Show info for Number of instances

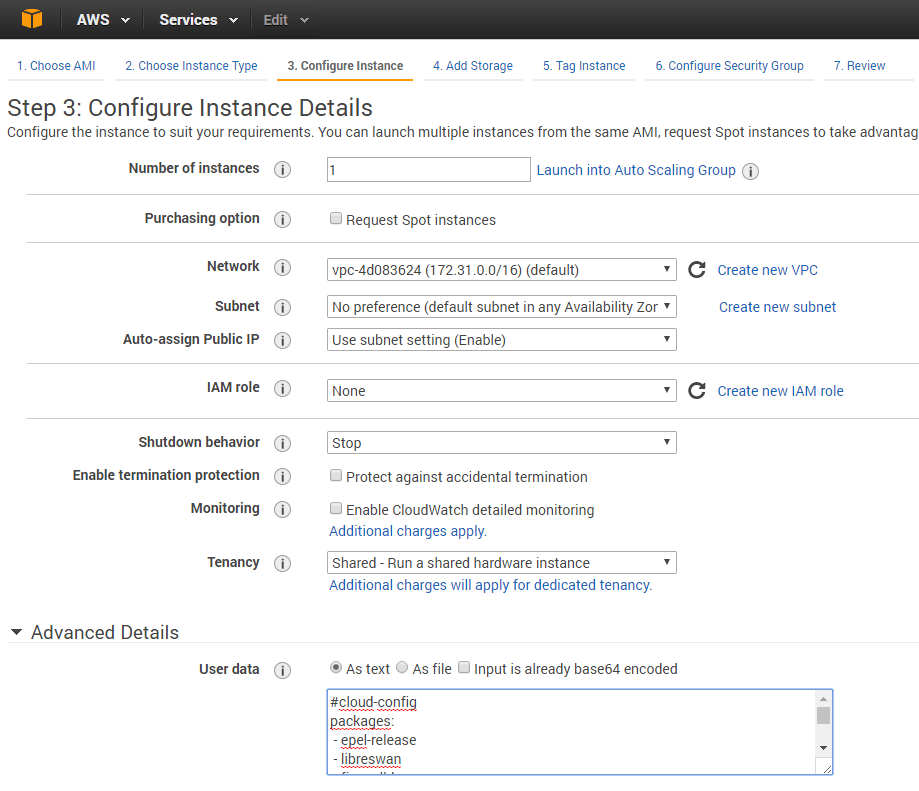282,169
